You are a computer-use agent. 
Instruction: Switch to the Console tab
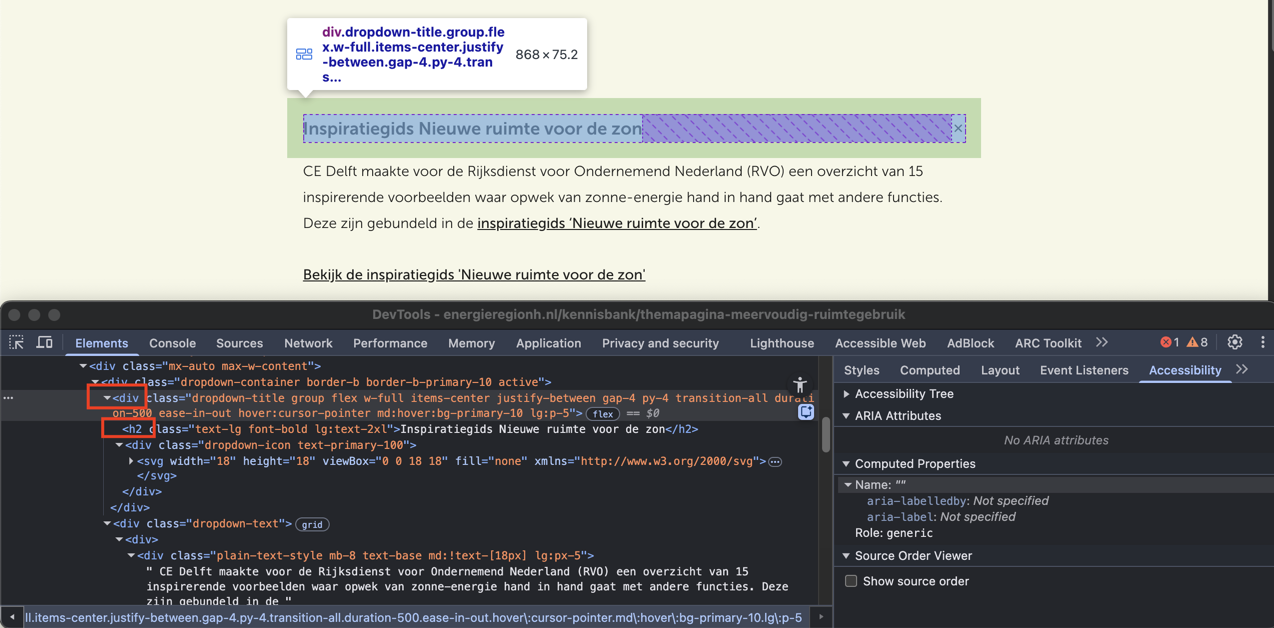click(x=172, y=343)
